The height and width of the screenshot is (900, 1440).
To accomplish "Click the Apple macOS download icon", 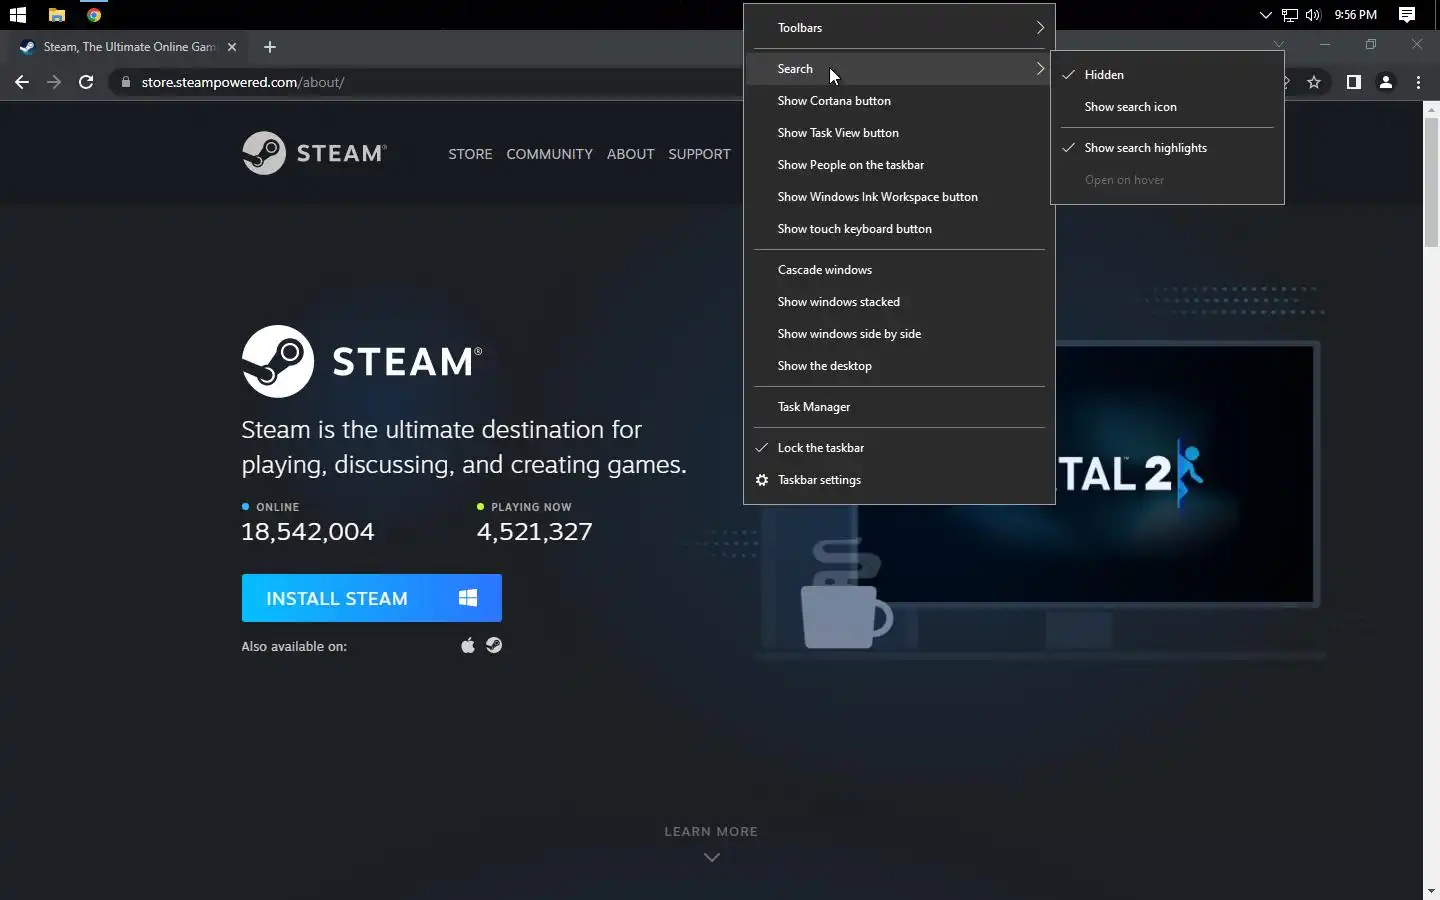I will tap(467, 645).
